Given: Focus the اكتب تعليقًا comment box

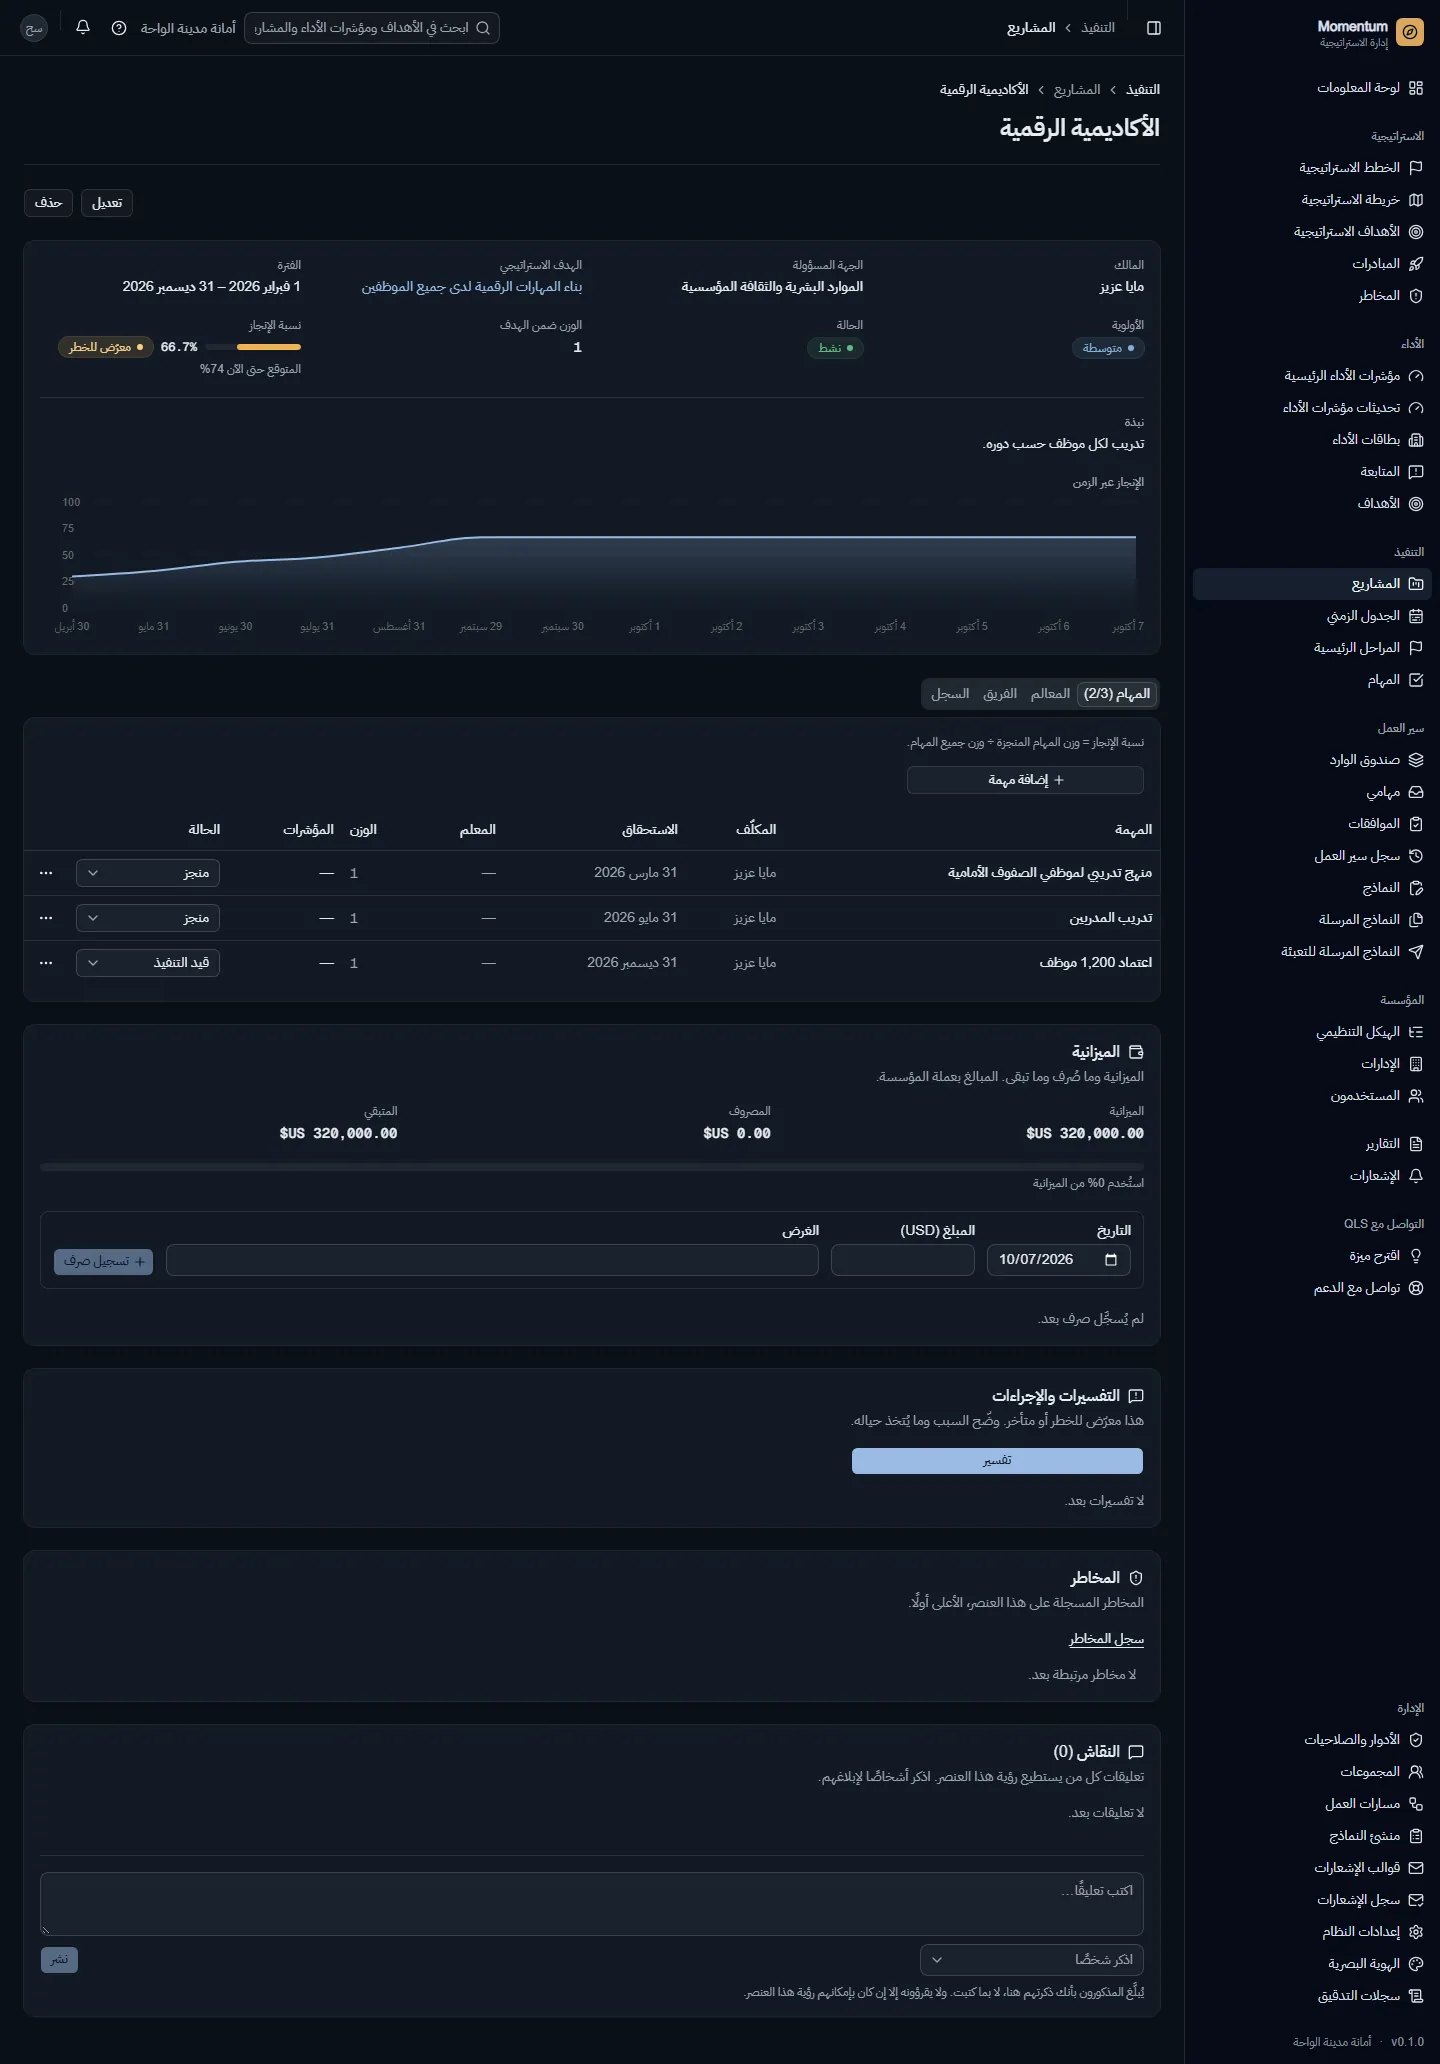Looking at the screenshot, I should [x=591, y=1905].
